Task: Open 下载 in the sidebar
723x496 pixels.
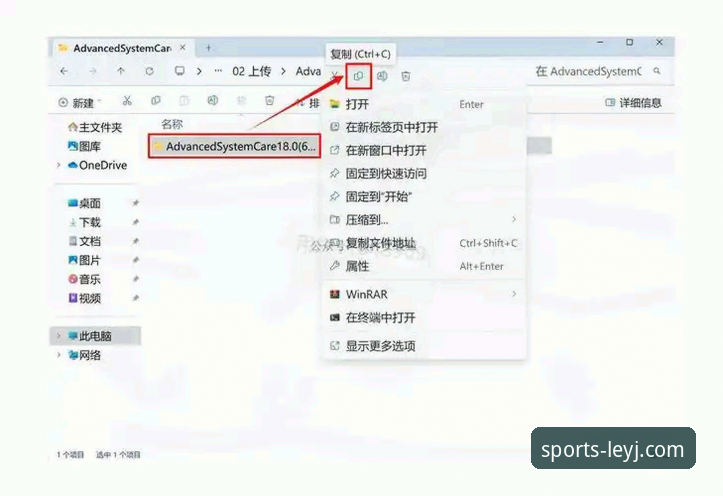Action: click(x=84, y=222)
